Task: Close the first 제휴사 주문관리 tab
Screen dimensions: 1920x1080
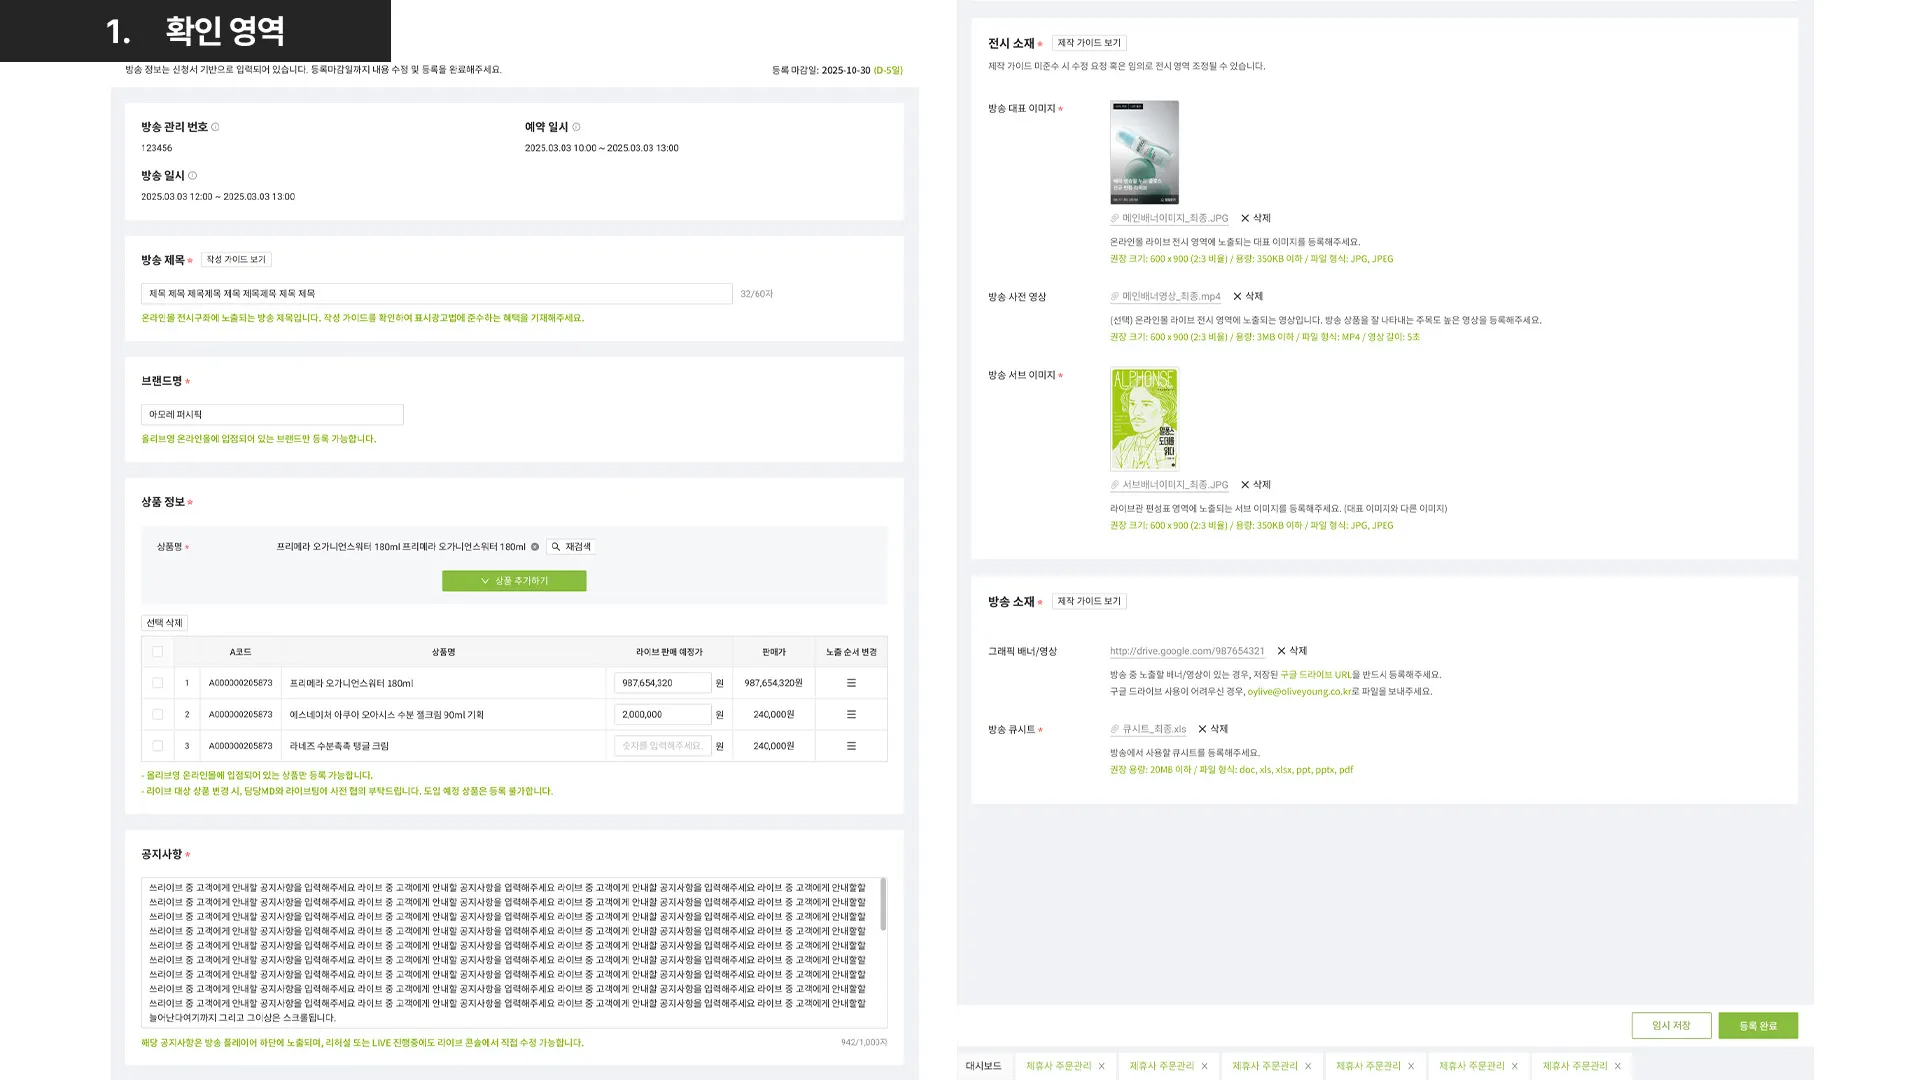Action: (1102, 1066)
